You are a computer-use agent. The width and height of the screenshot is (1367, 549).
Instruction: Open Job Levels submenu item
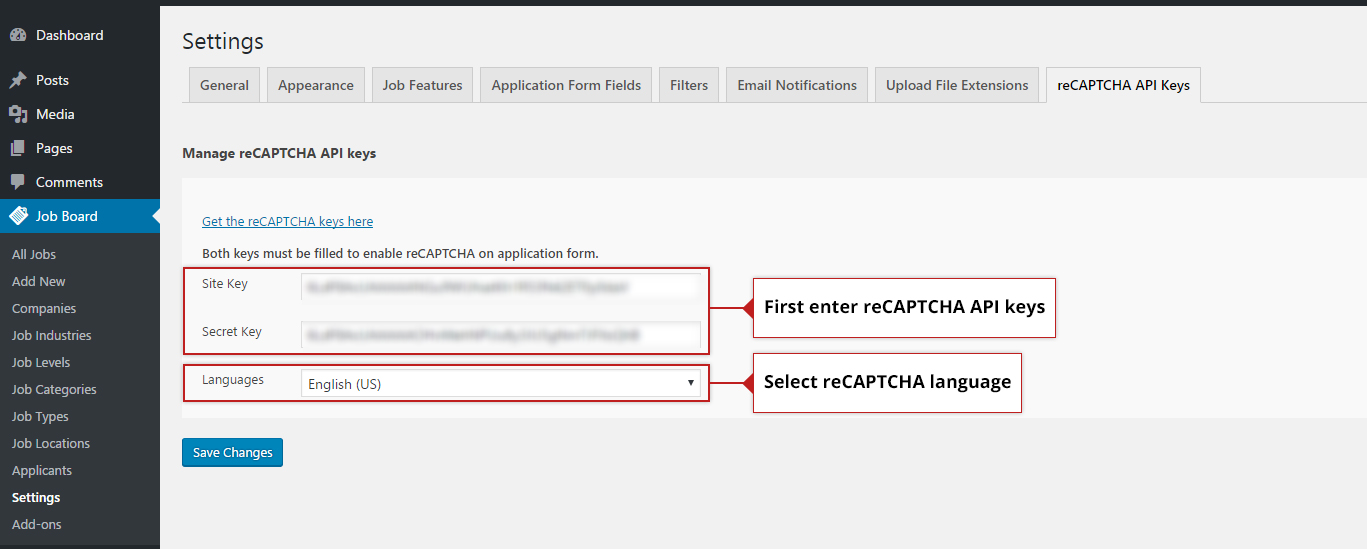[41, 362]
